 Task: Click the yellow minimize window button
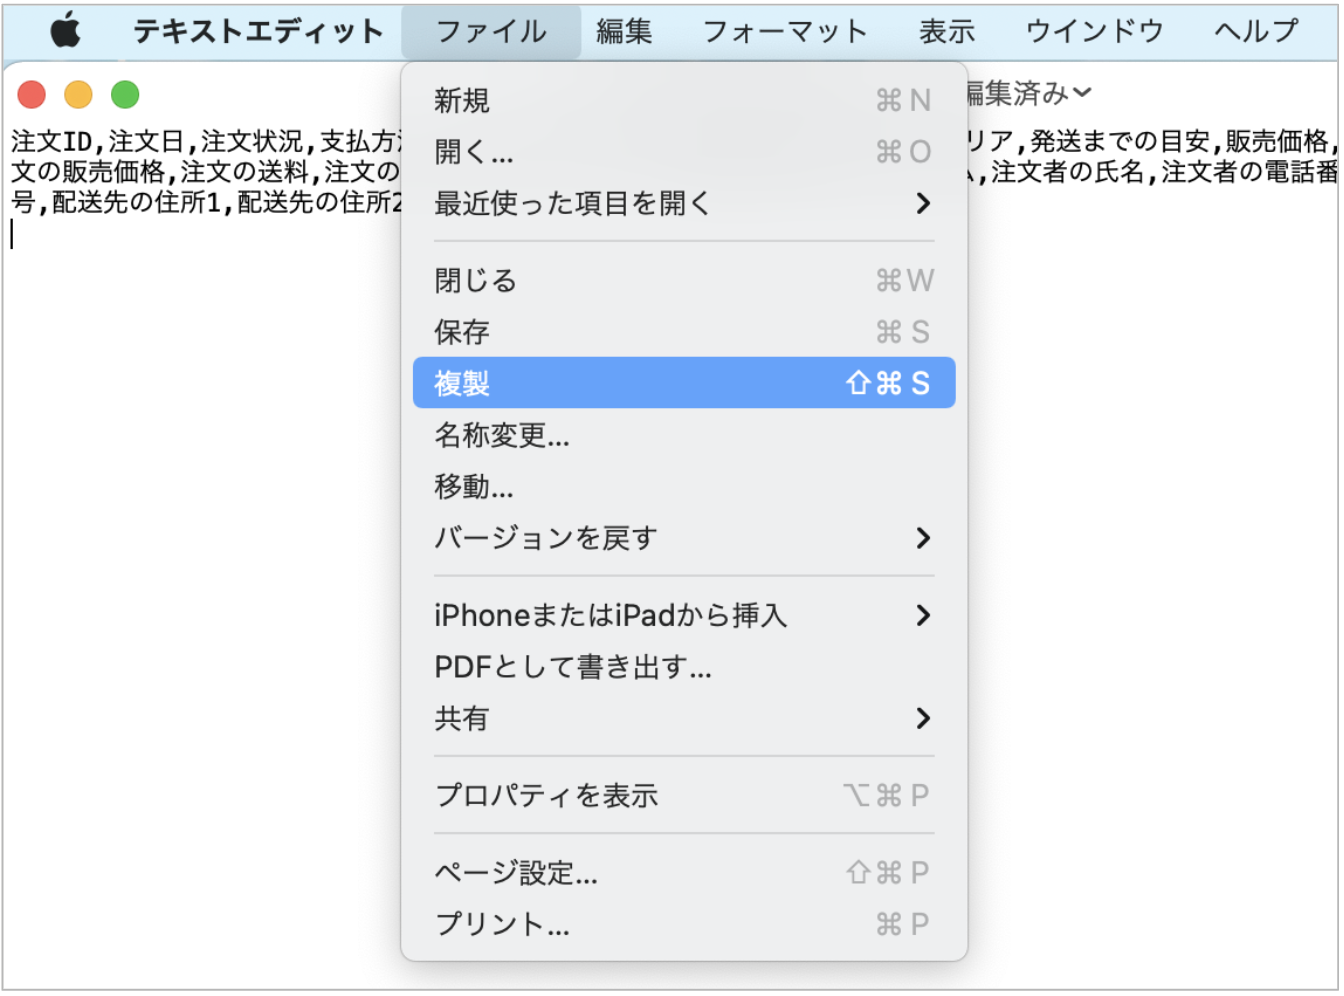point(78,95)
